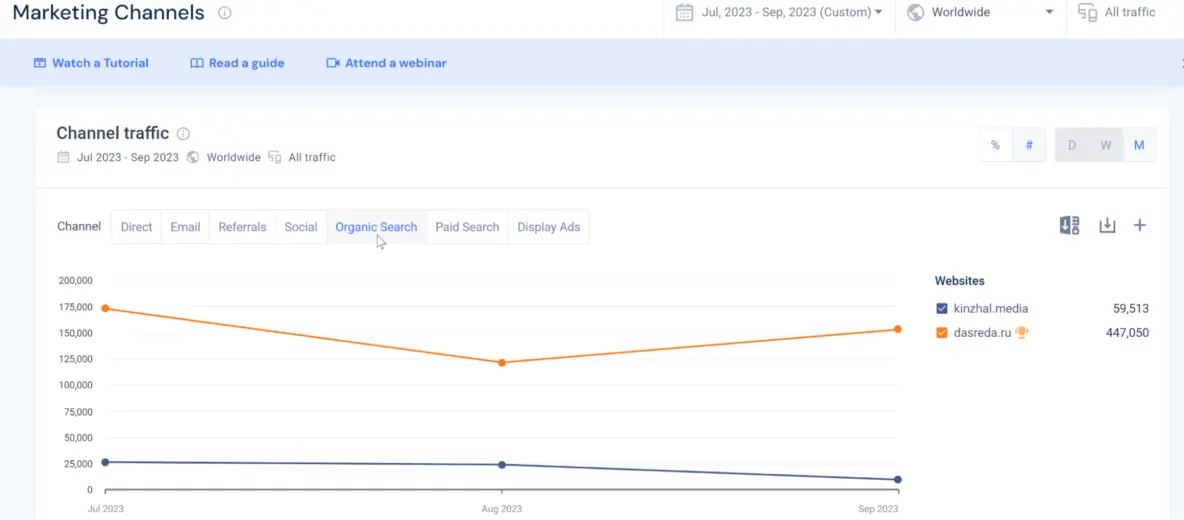
Task: Select the Organic Search channel tab
Action: point(376,227)
